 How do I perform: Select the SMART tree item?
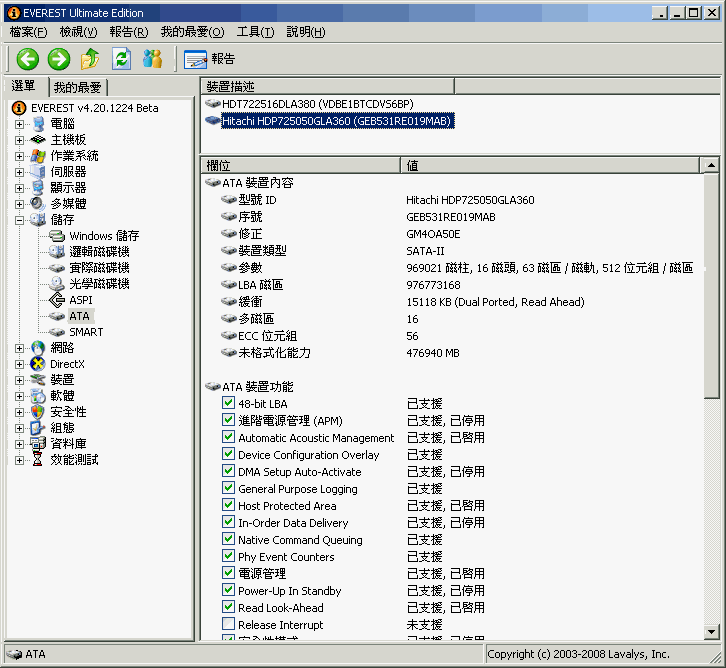(x=76, y=332)
